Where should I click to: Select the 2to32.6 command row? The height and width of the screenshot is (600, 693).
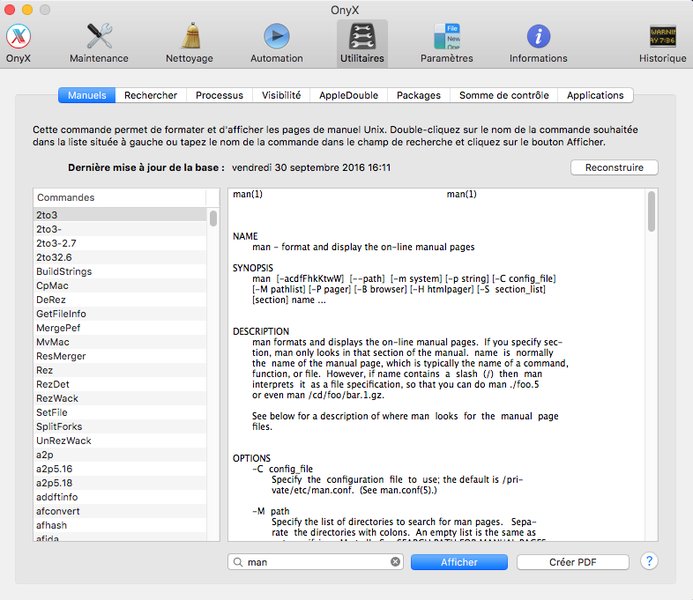pos(120,257)
